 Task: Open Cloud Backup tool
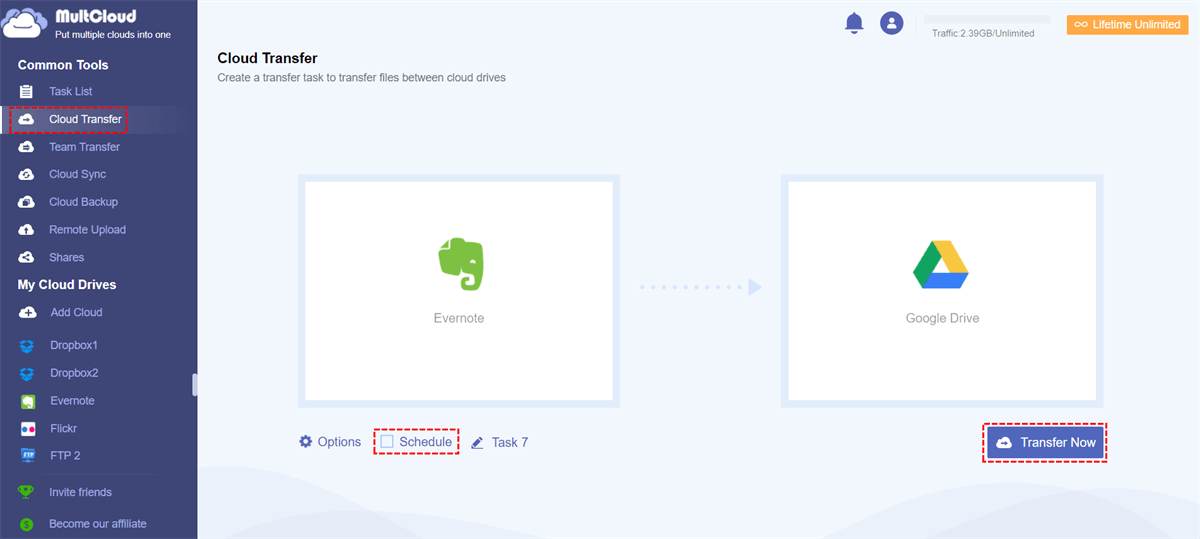83,202
